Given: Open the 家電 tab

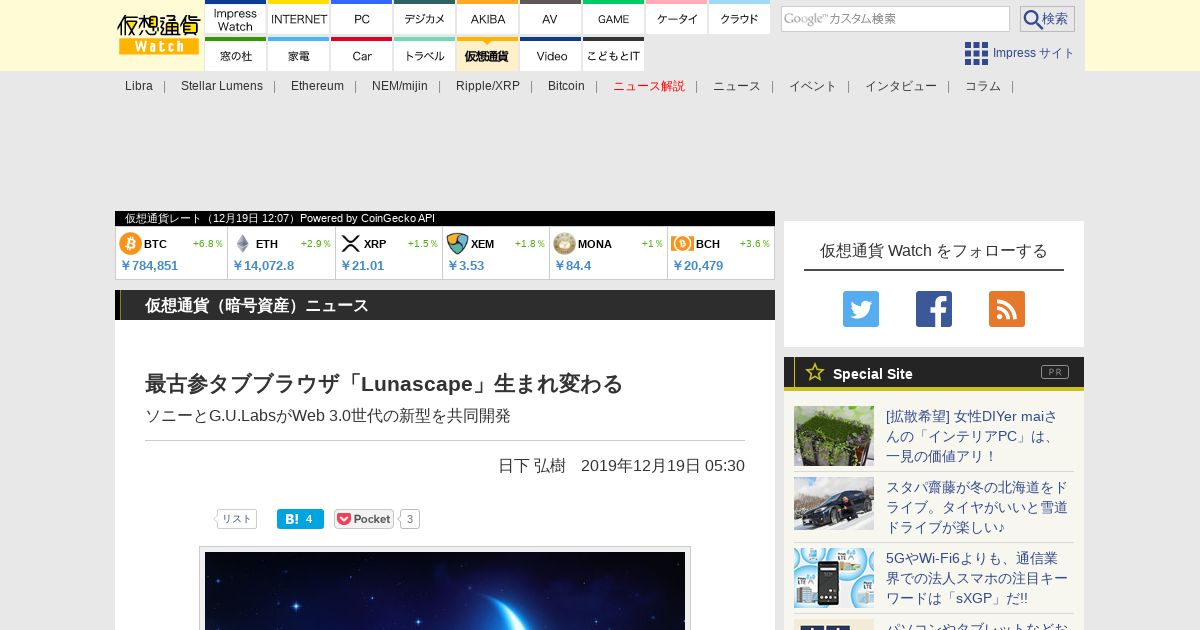Looking at the screenshot, I should coord(299,55).
